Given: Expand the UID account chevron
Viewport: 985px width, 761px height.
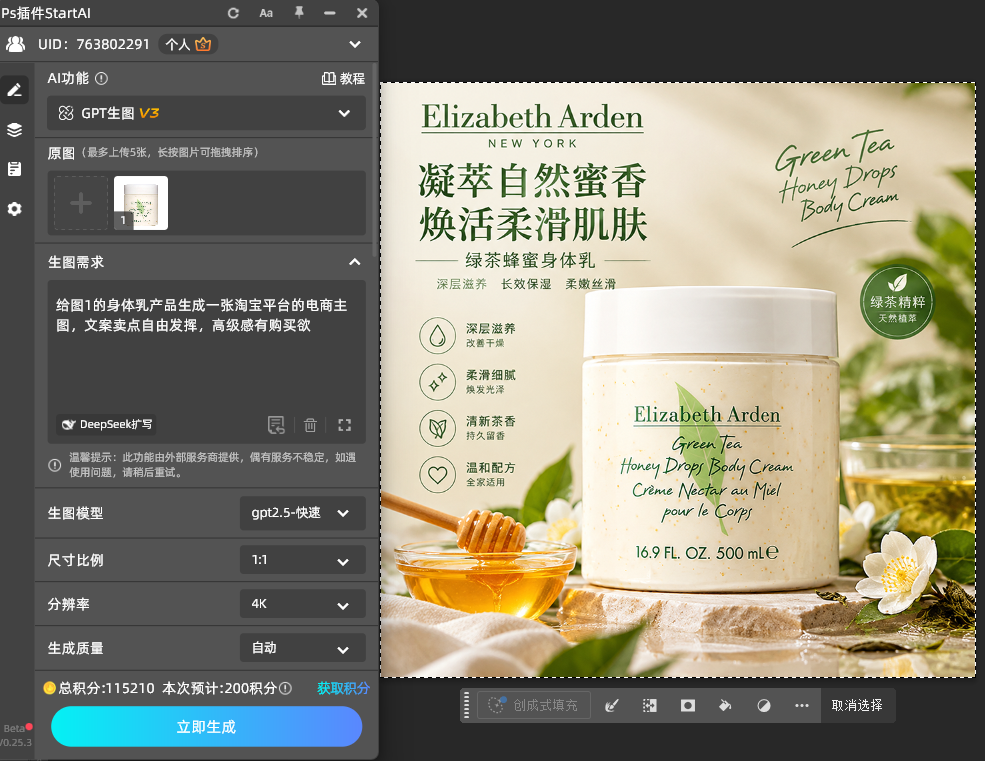Looking at the screenshot, I should pyautogui.click(x=355, y=44).
